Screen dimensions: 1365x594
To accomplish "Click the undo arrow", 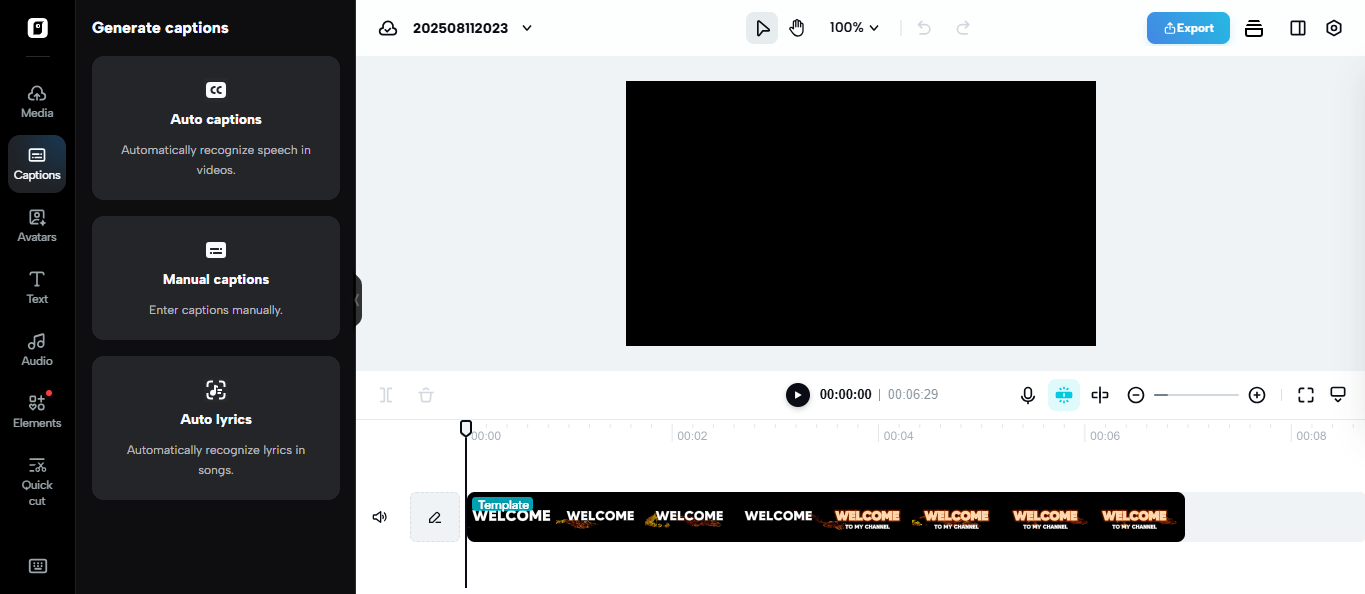I will [924, 28].
